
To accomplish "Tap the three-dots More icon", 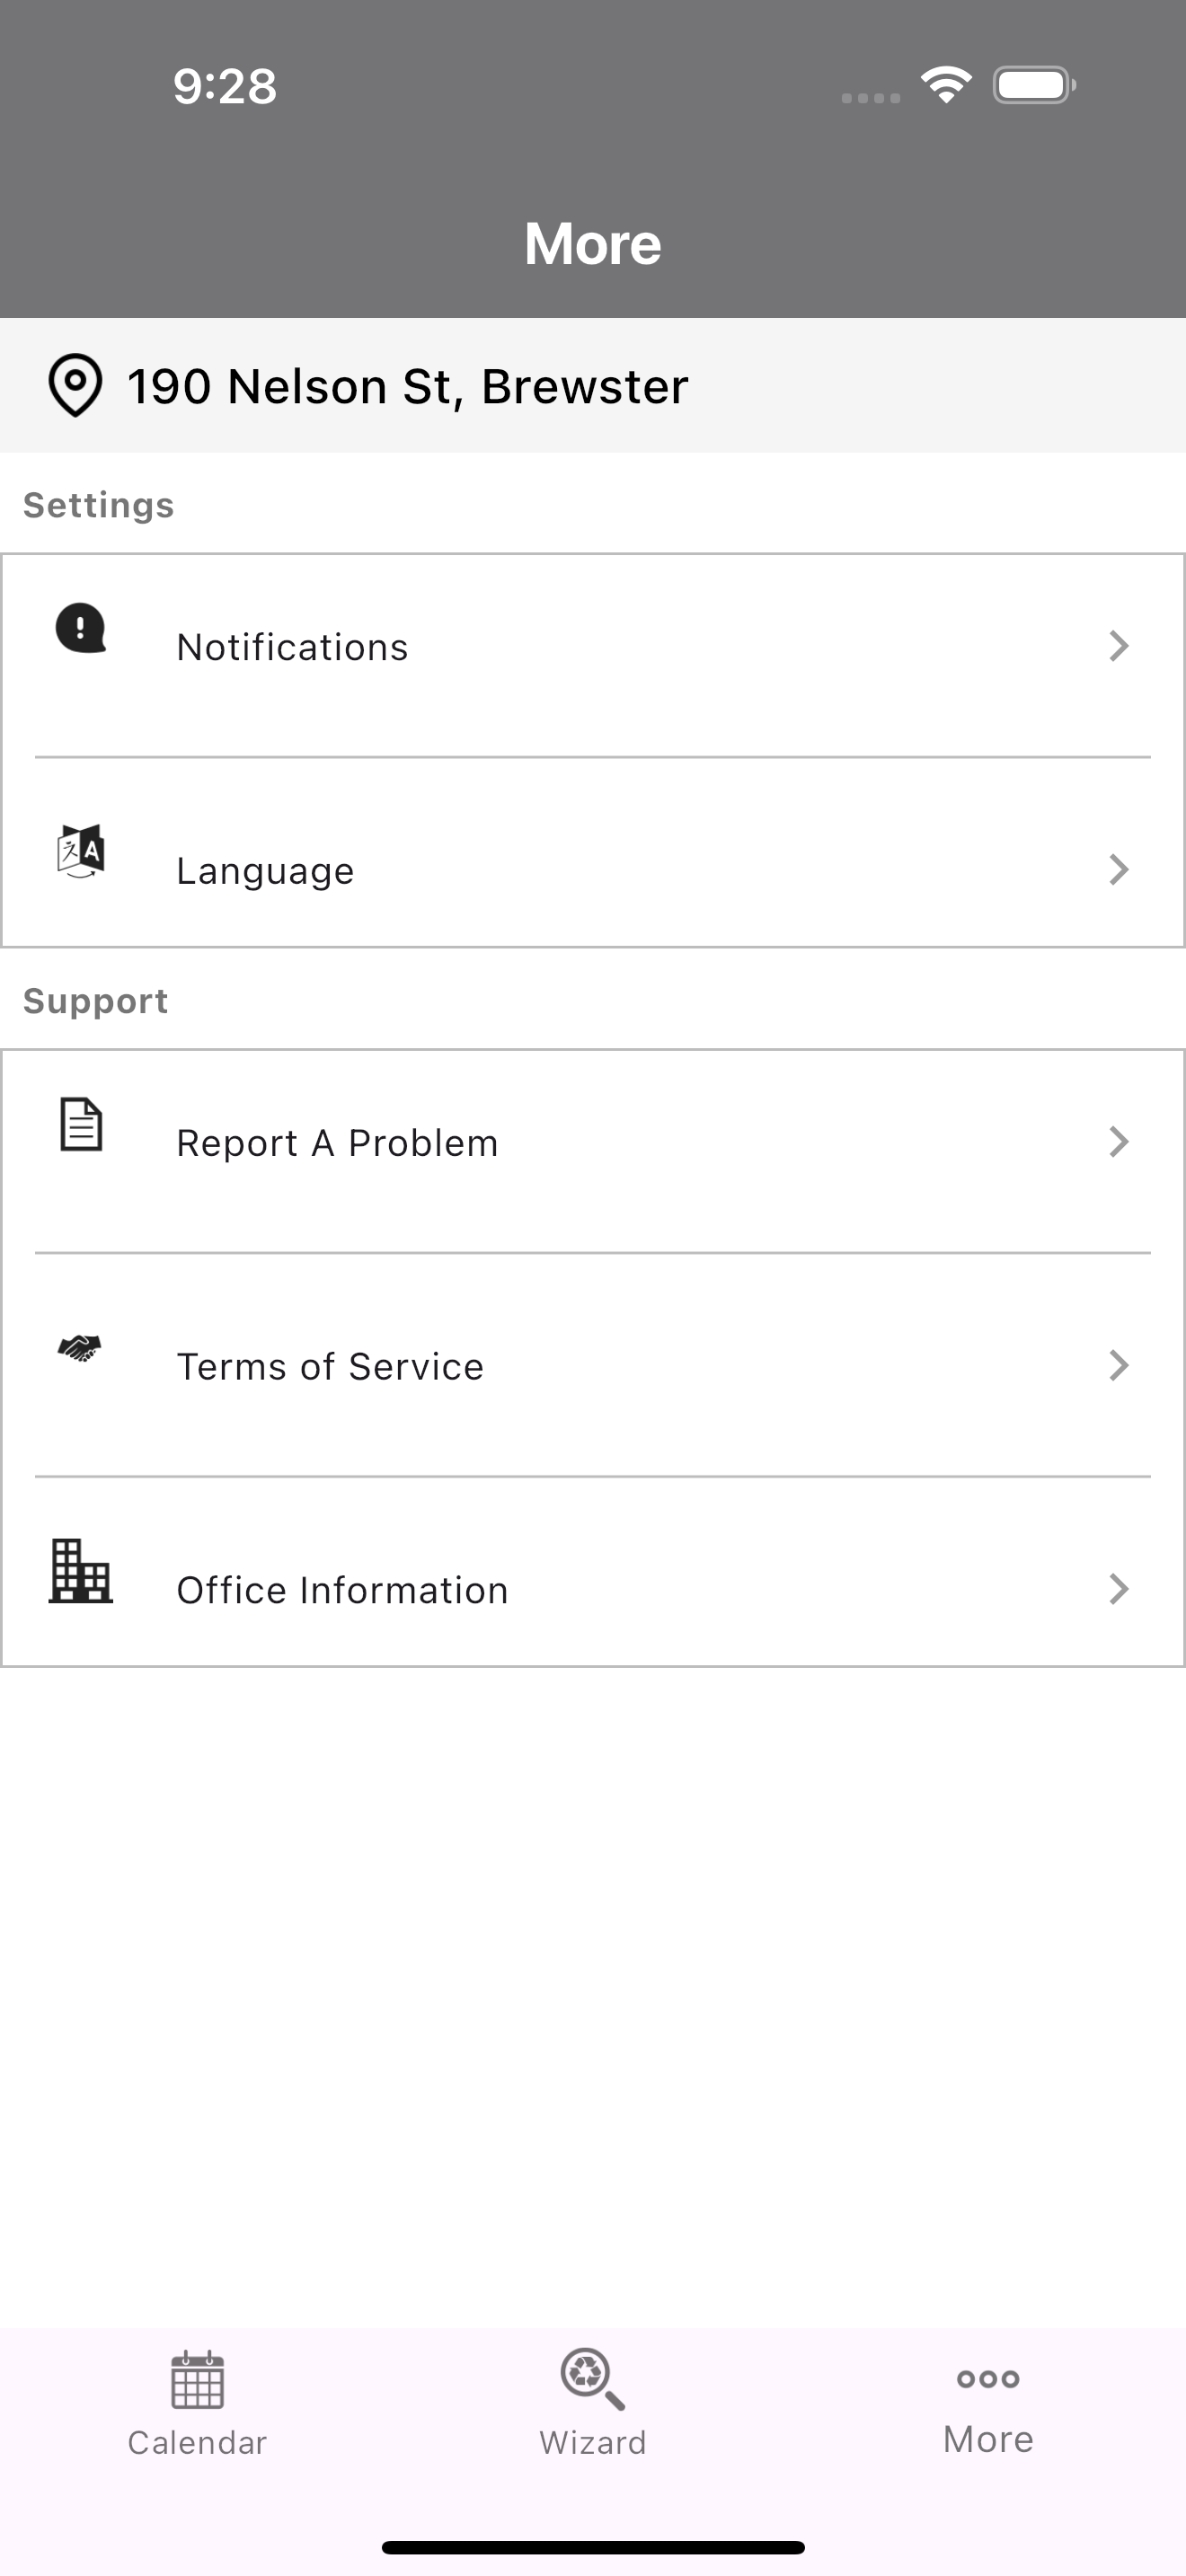I will 988,2379.
